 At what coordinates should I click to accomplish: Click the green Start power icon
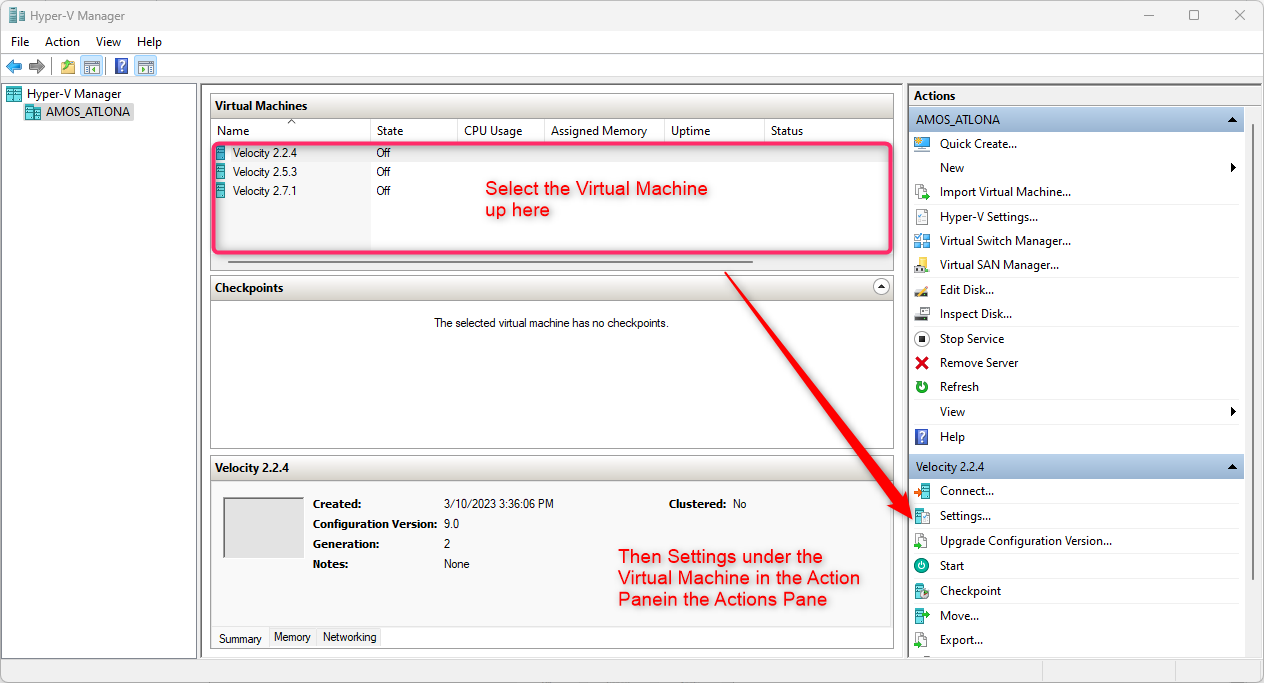922,566
